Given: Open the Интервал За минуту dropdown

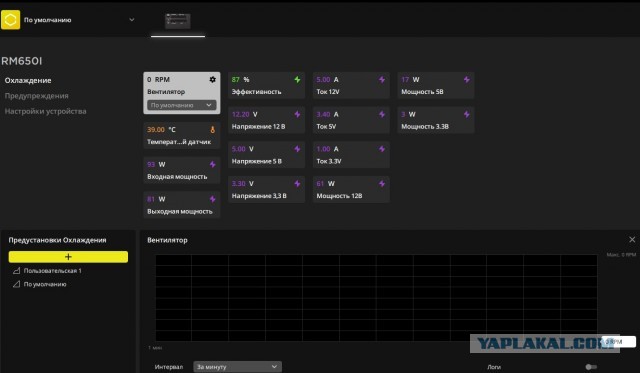Looking at the screenshot, I should [x=237, y=366].
